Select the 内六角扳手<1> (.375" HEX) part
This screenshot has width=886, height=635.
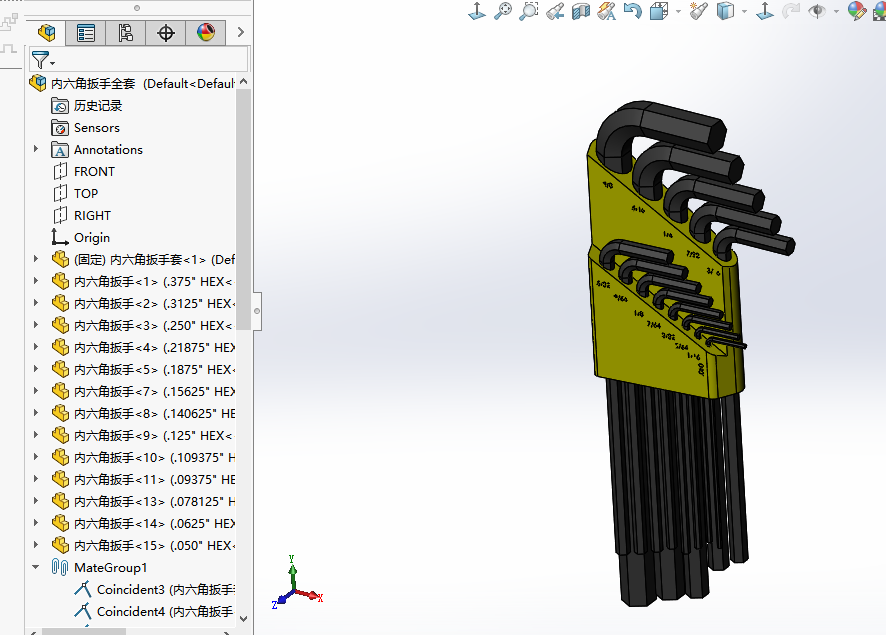click(153, 281)
